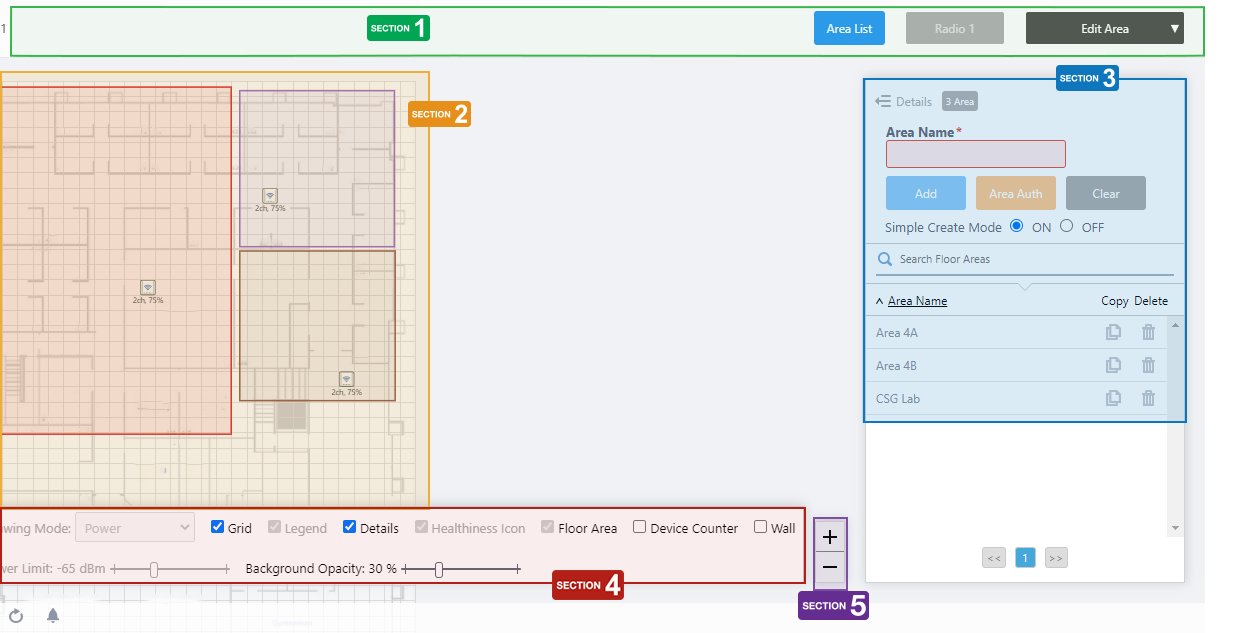This screenshot has width=1248, height=633.
Task: Sort list by Area Name header
Action: pos(917,301)
